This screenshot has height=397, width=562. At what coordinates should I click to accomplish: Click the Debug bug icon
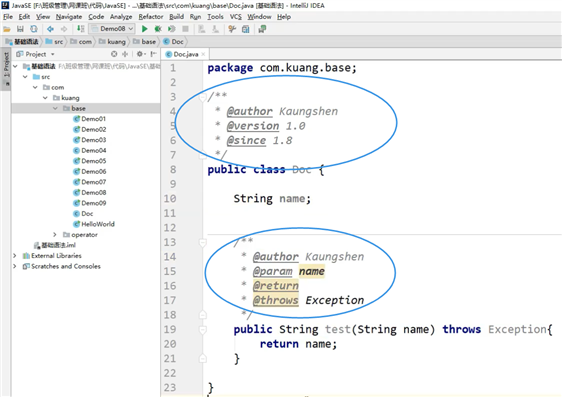(x=158, y=29)
